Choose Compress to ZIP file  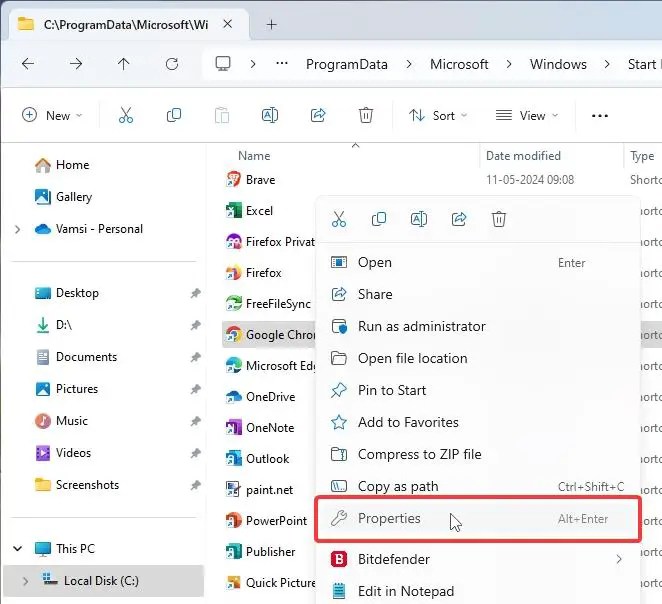pyautogui.click(x=478, y=454)
